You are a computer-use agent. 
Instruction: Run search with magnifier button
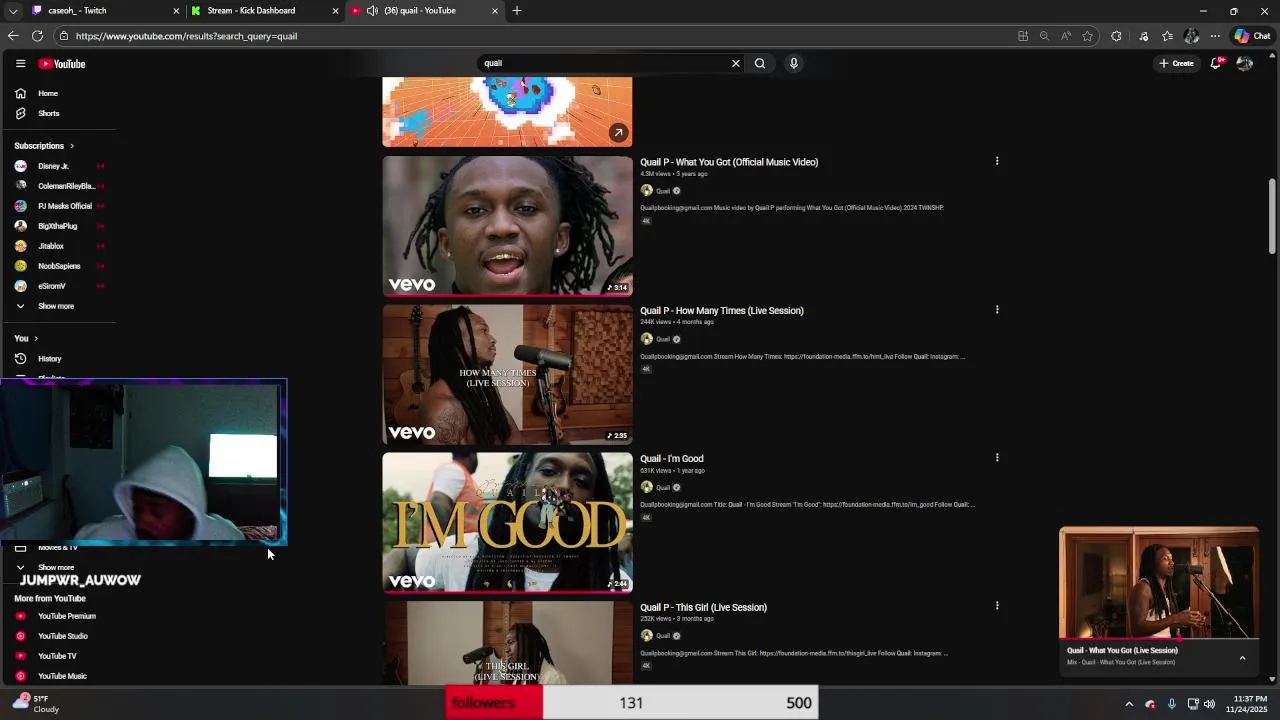click(x=760, y=63)
